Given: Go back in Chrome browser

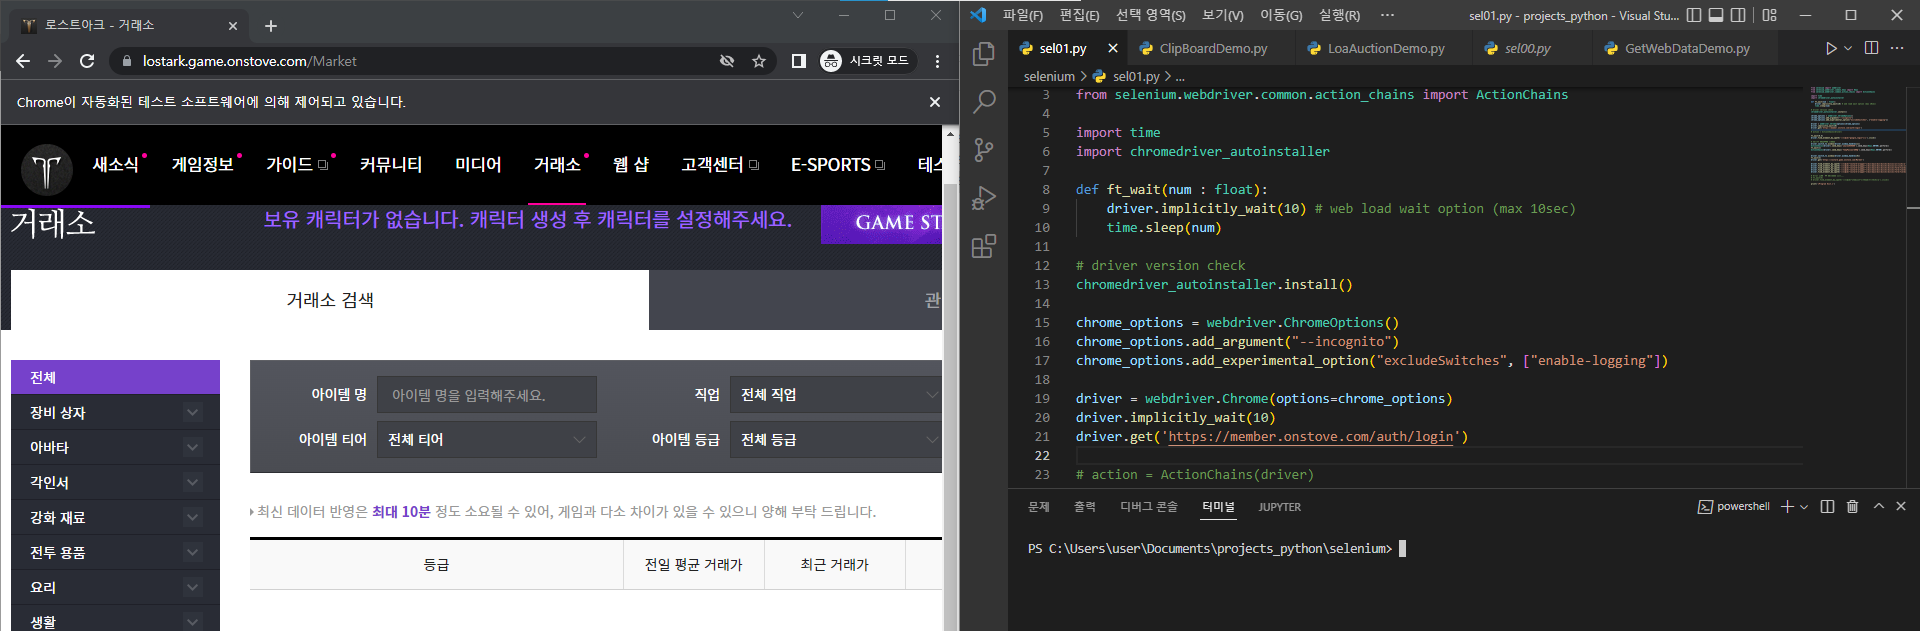Looking at the screenshot, I should pyautogui.click(x=23, y=61).
